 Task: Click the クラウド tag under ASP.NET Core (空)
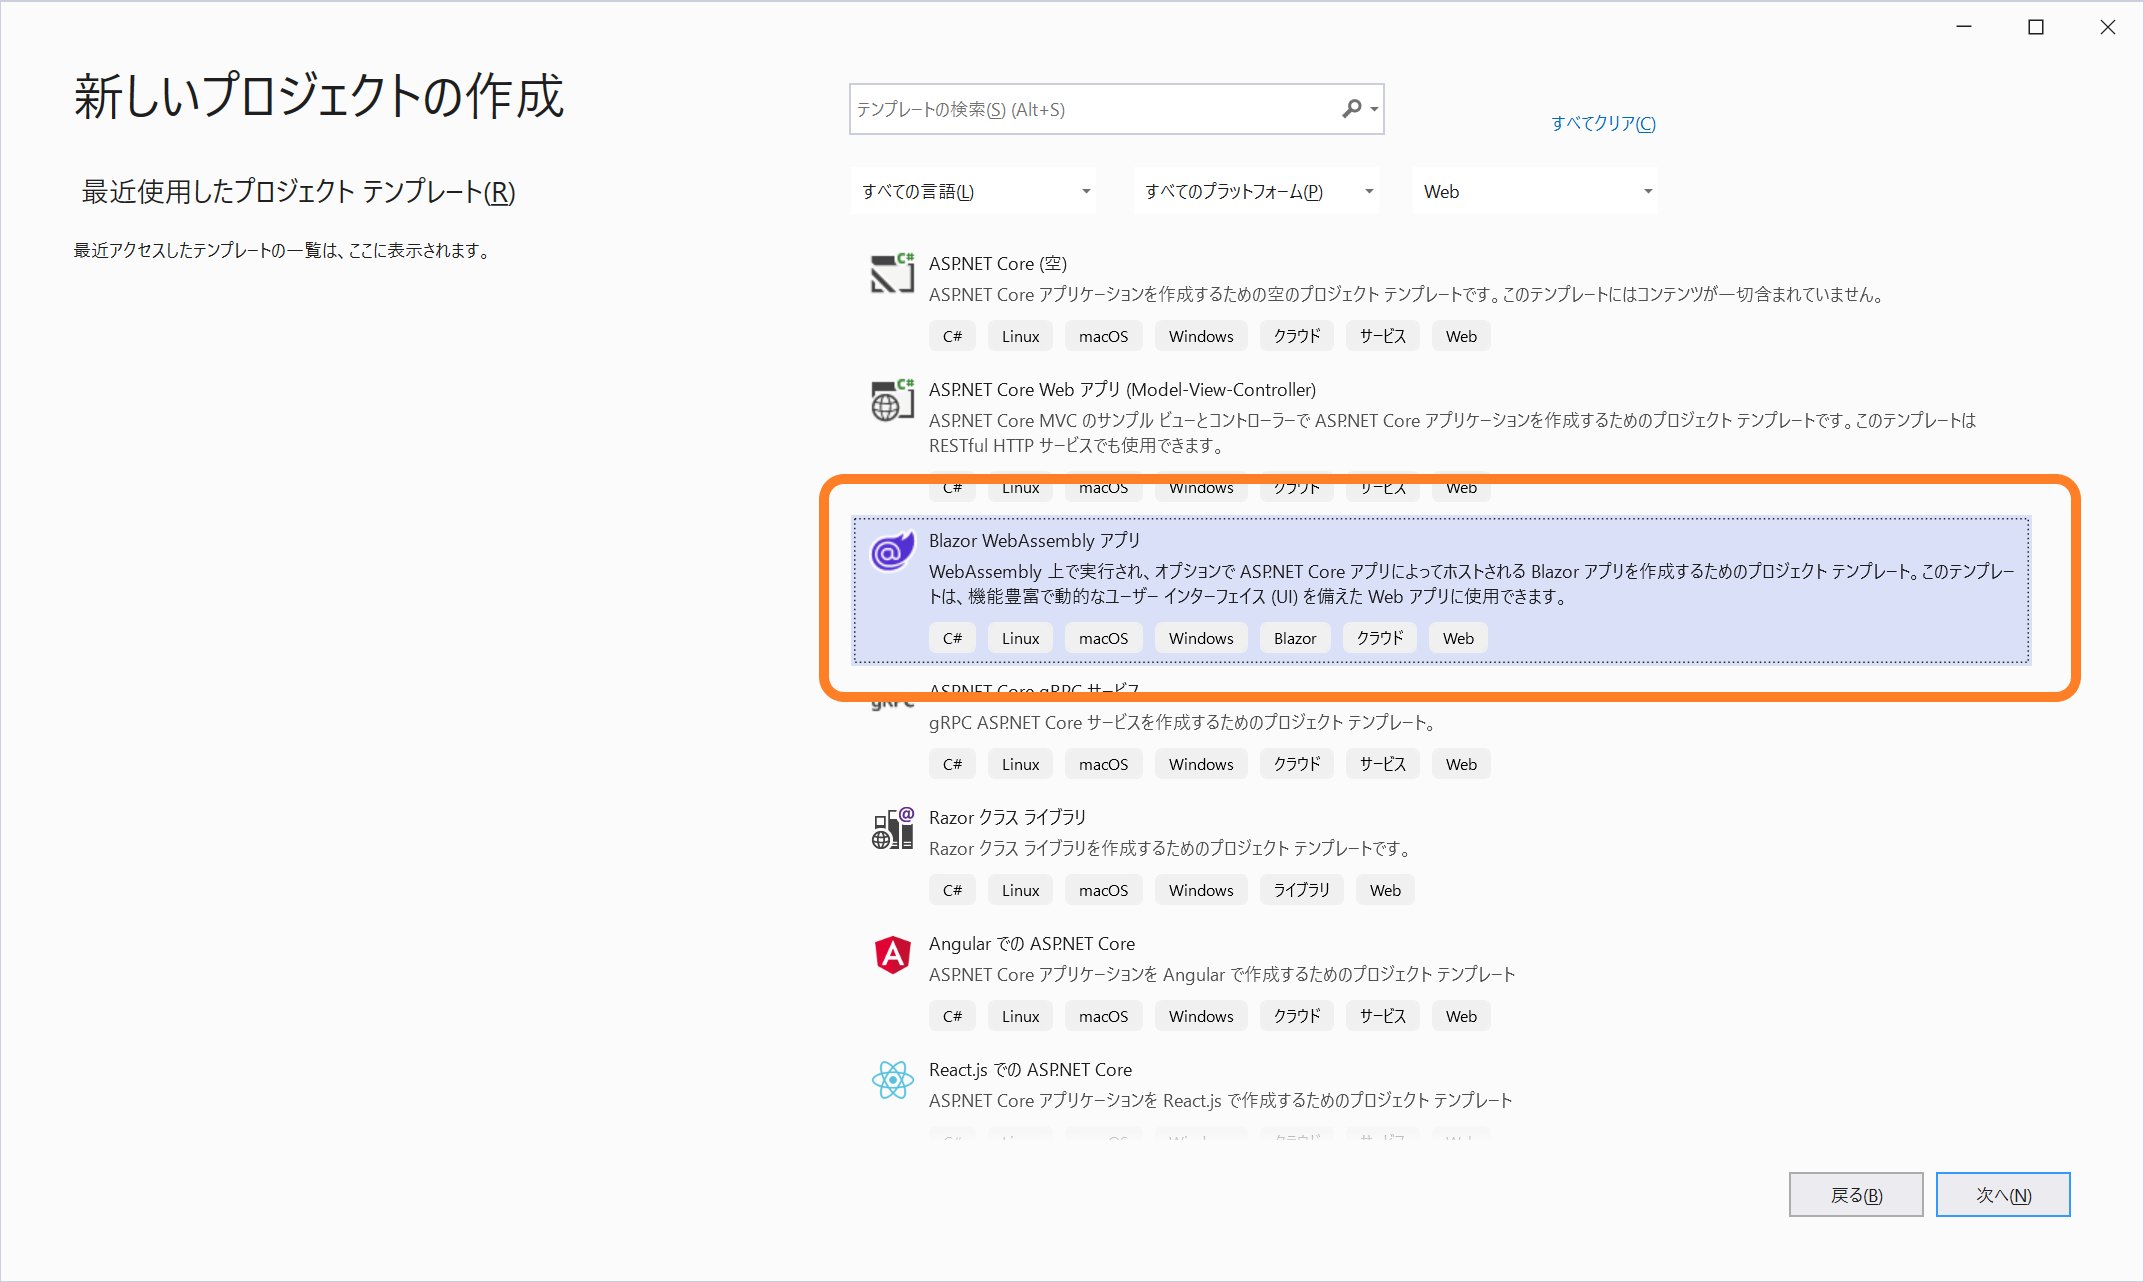click(x=1297, y=336)
